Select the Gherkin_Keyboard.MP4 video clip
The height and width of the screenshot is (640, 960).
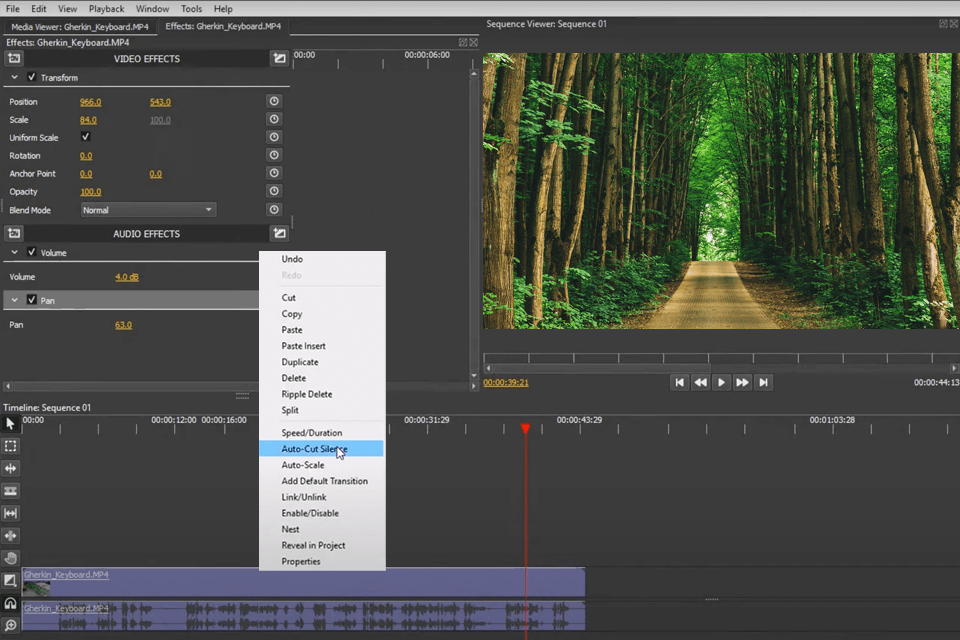[304, 582]
